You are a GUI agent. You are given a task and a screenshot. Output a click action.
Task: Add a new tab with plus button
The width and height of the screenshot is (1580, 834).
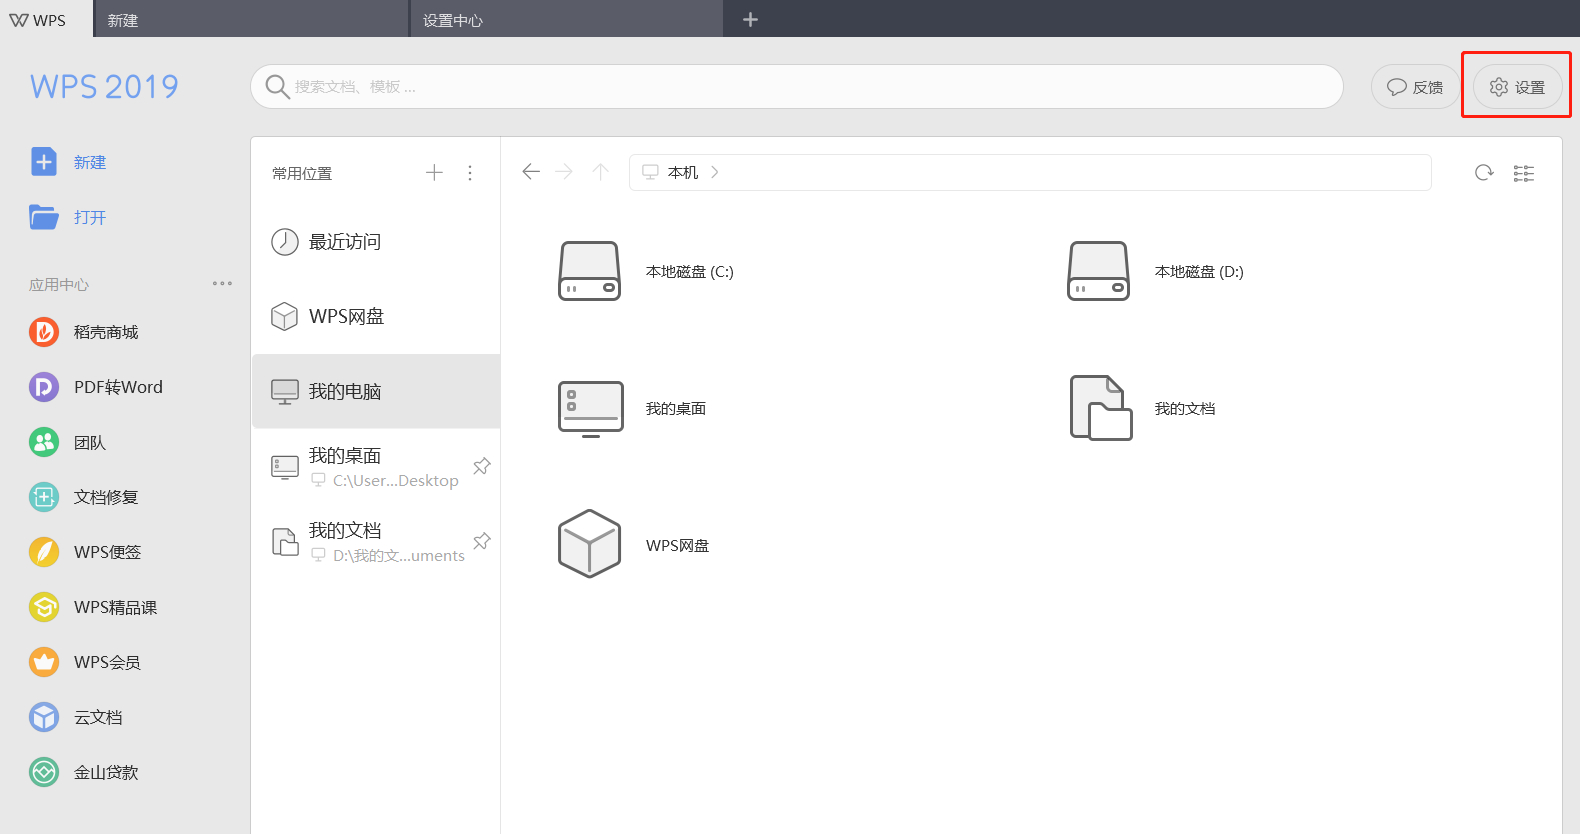click(x=750, y=19)
